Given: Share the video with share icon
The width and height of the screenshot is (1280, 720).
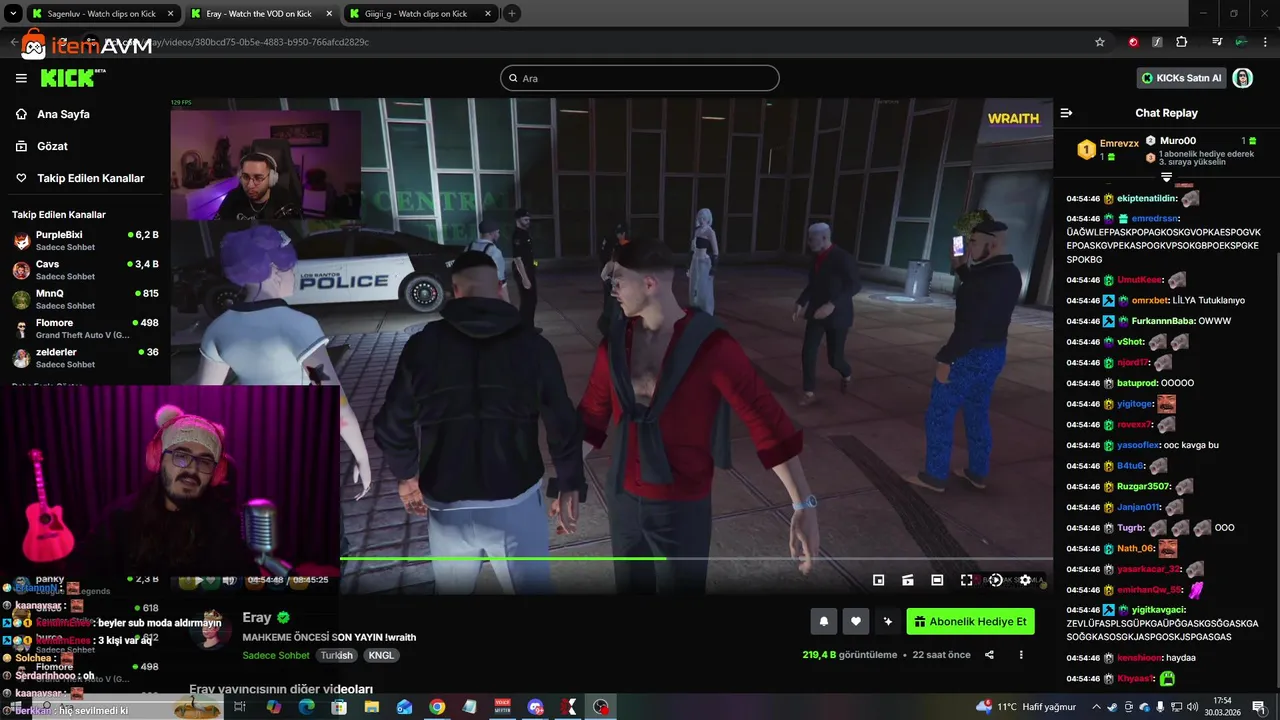Looking at the screenshot, I should click(989, 655).
